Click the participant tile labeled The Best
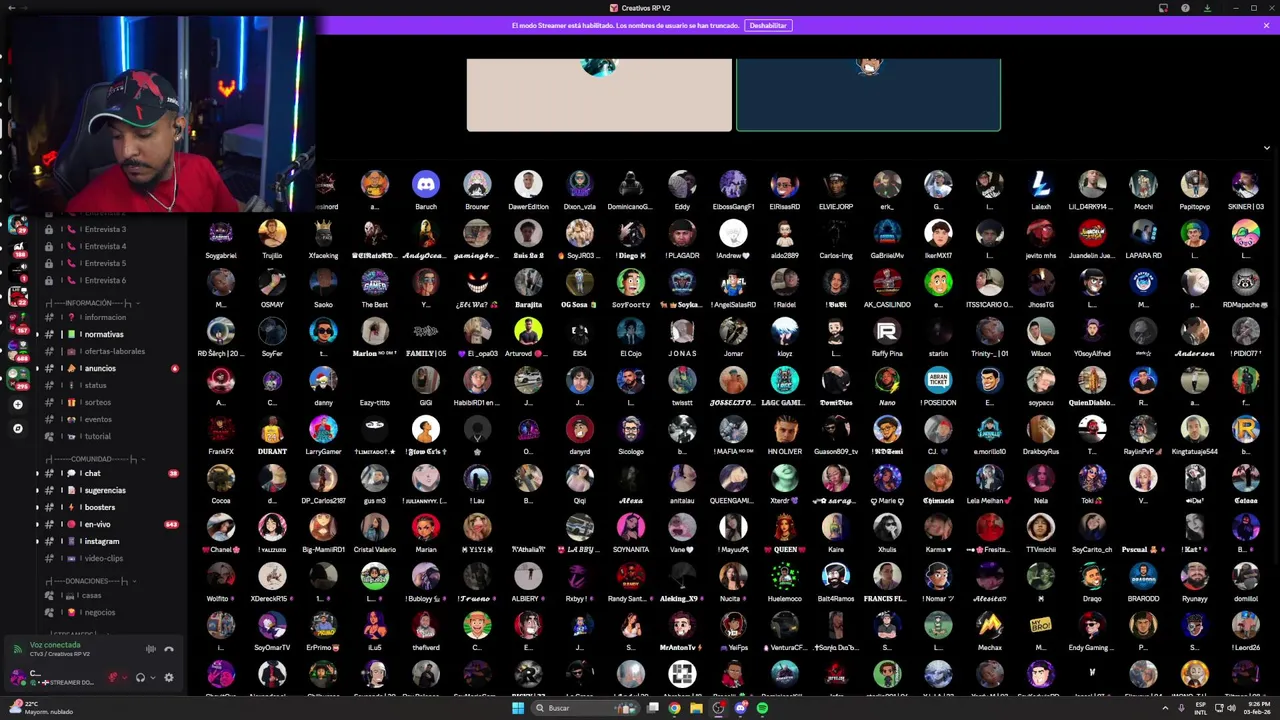 coord(375,288)
